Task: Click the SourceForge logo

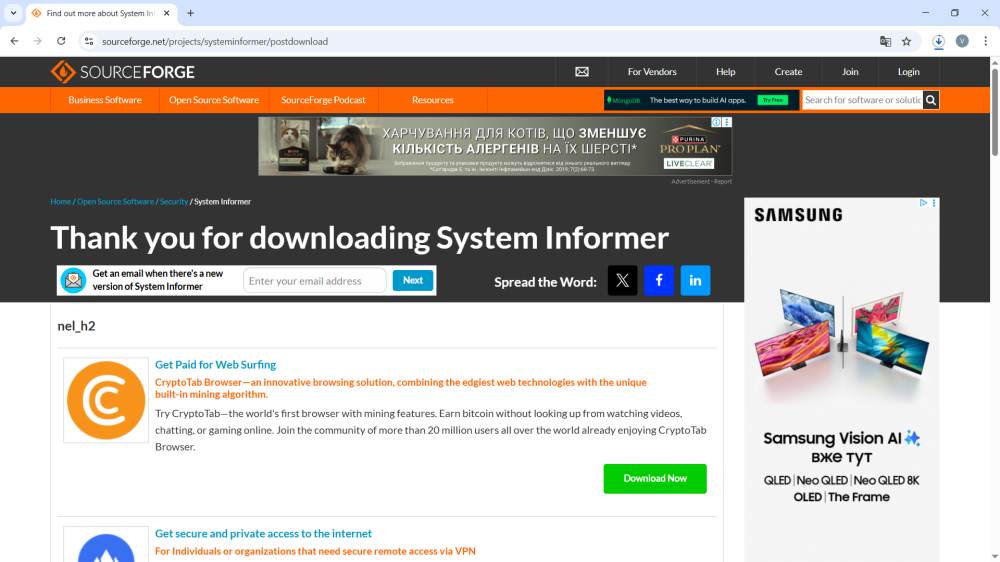Action: (x=122, y=72)
